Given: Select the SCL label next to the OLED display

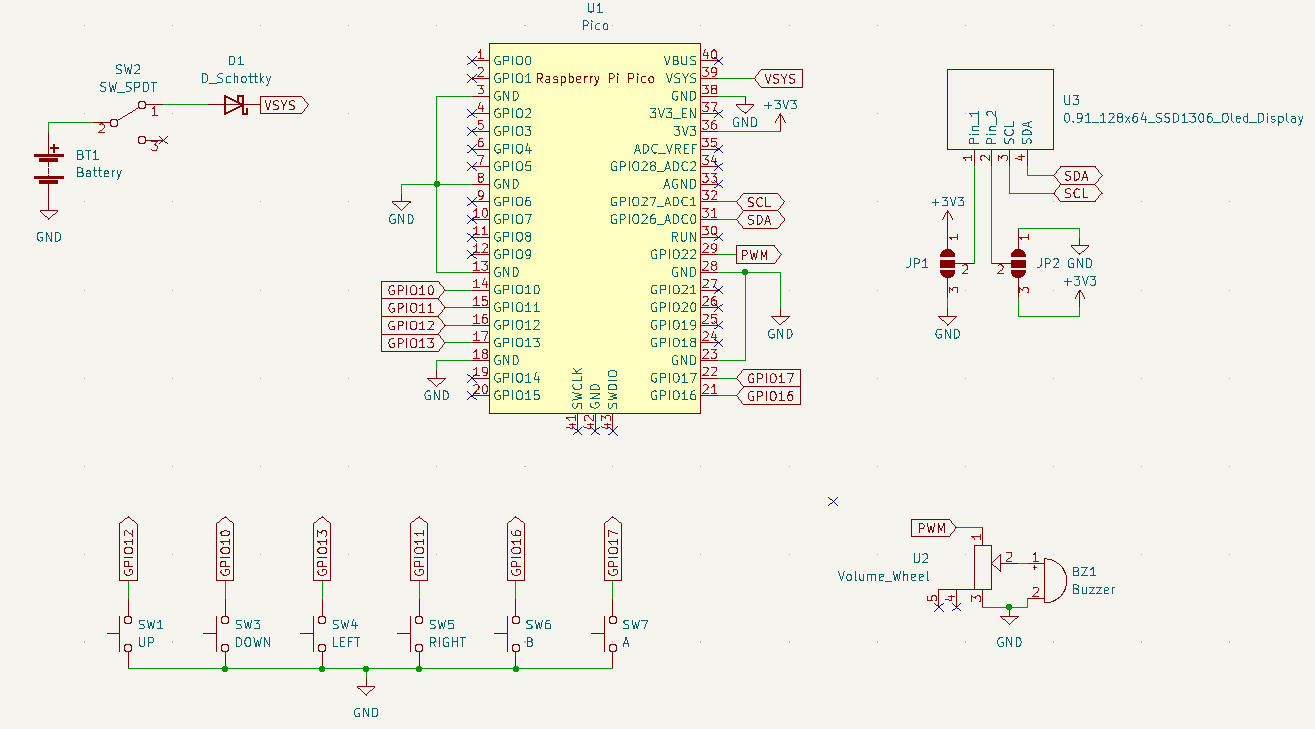Looking at the screenshot, I should pyautogui.click(x=1077, y=193).
